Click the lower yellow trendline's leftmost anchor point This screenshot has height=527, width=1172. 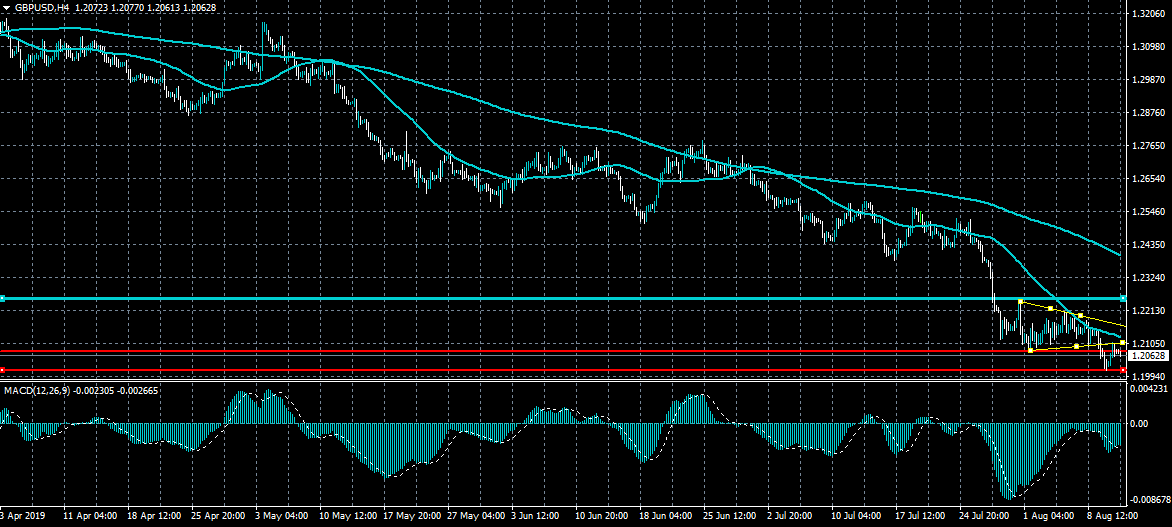tap(1030, 350)
